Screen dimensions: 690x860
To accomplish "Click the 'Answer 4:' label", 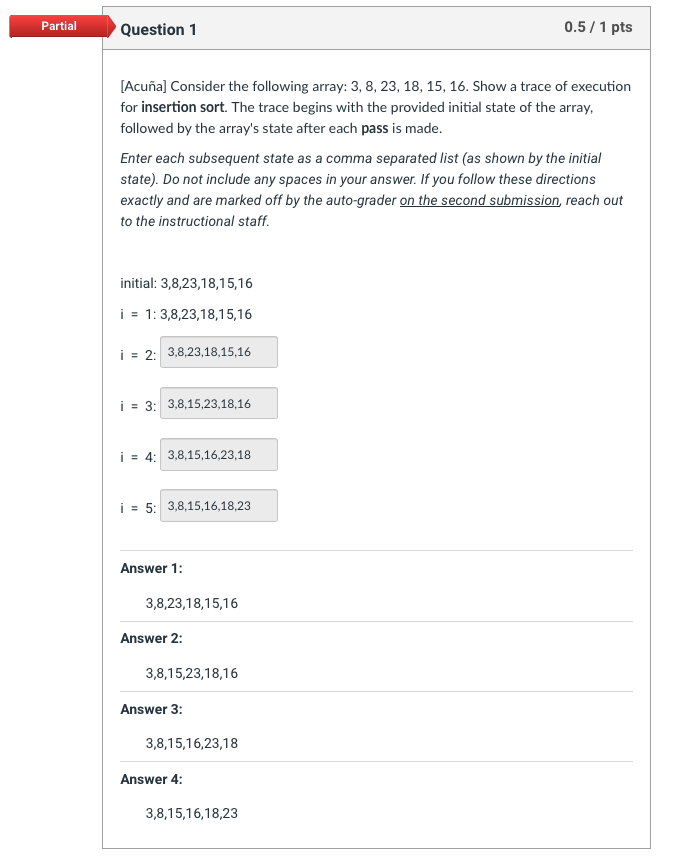I will pos(151,779).
